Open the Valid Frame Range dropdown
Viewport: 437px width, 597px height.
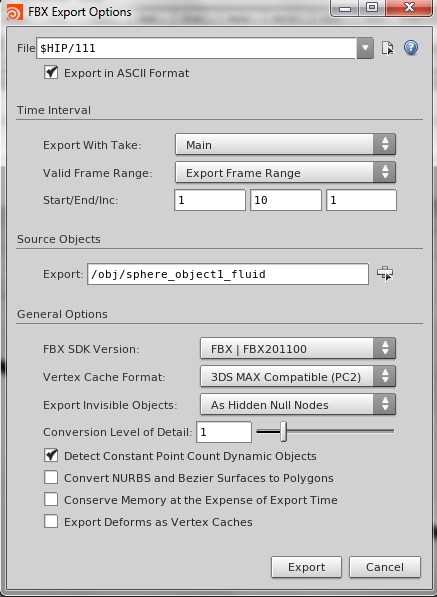tap(285, 172)
